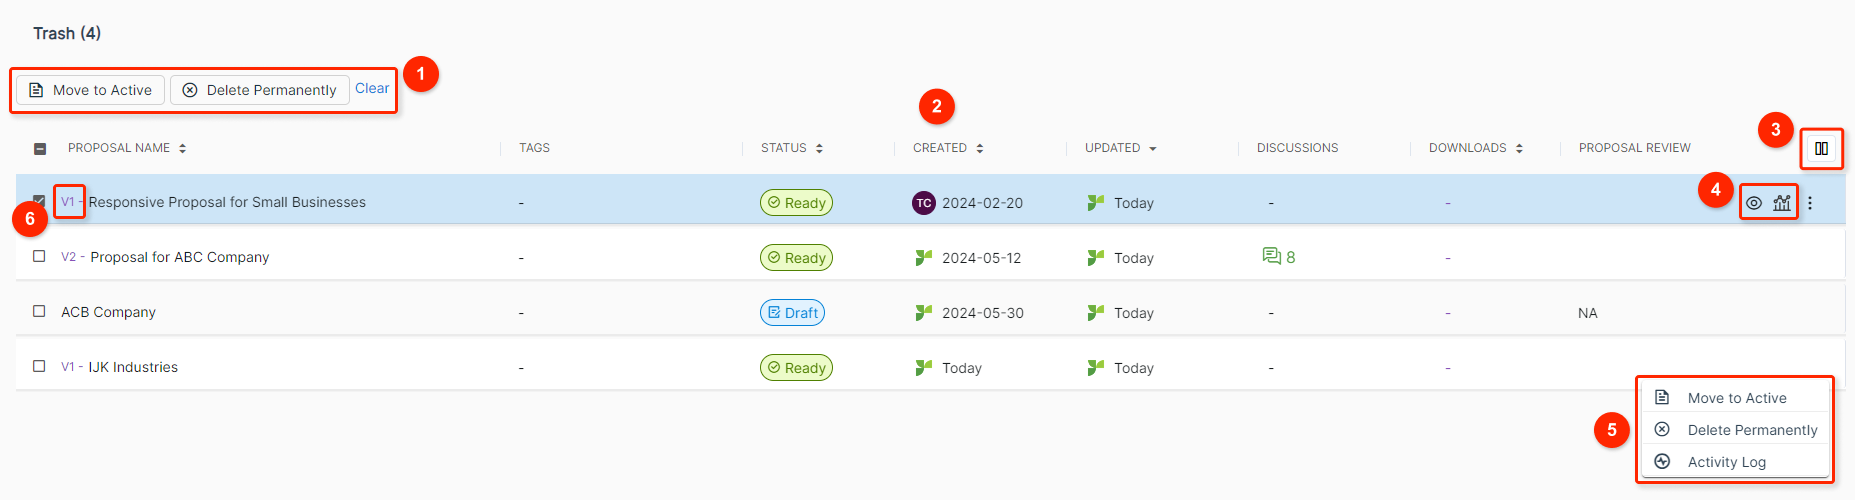
Task: Click the Clear selection link
Action: pyautogui.click(x=372, y=88)
